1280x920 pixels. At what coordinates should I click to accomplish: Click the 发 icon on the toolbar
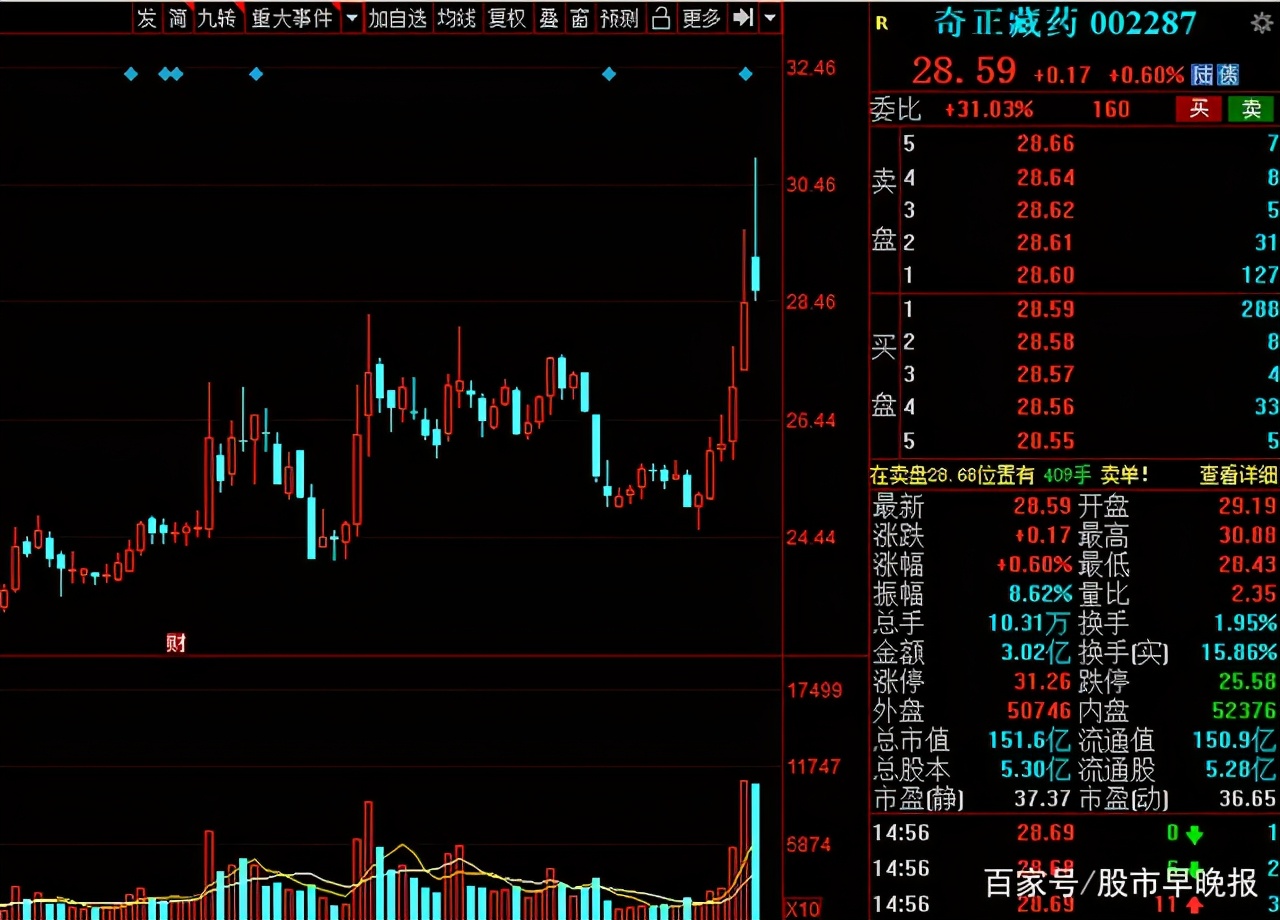click(146, 17)
